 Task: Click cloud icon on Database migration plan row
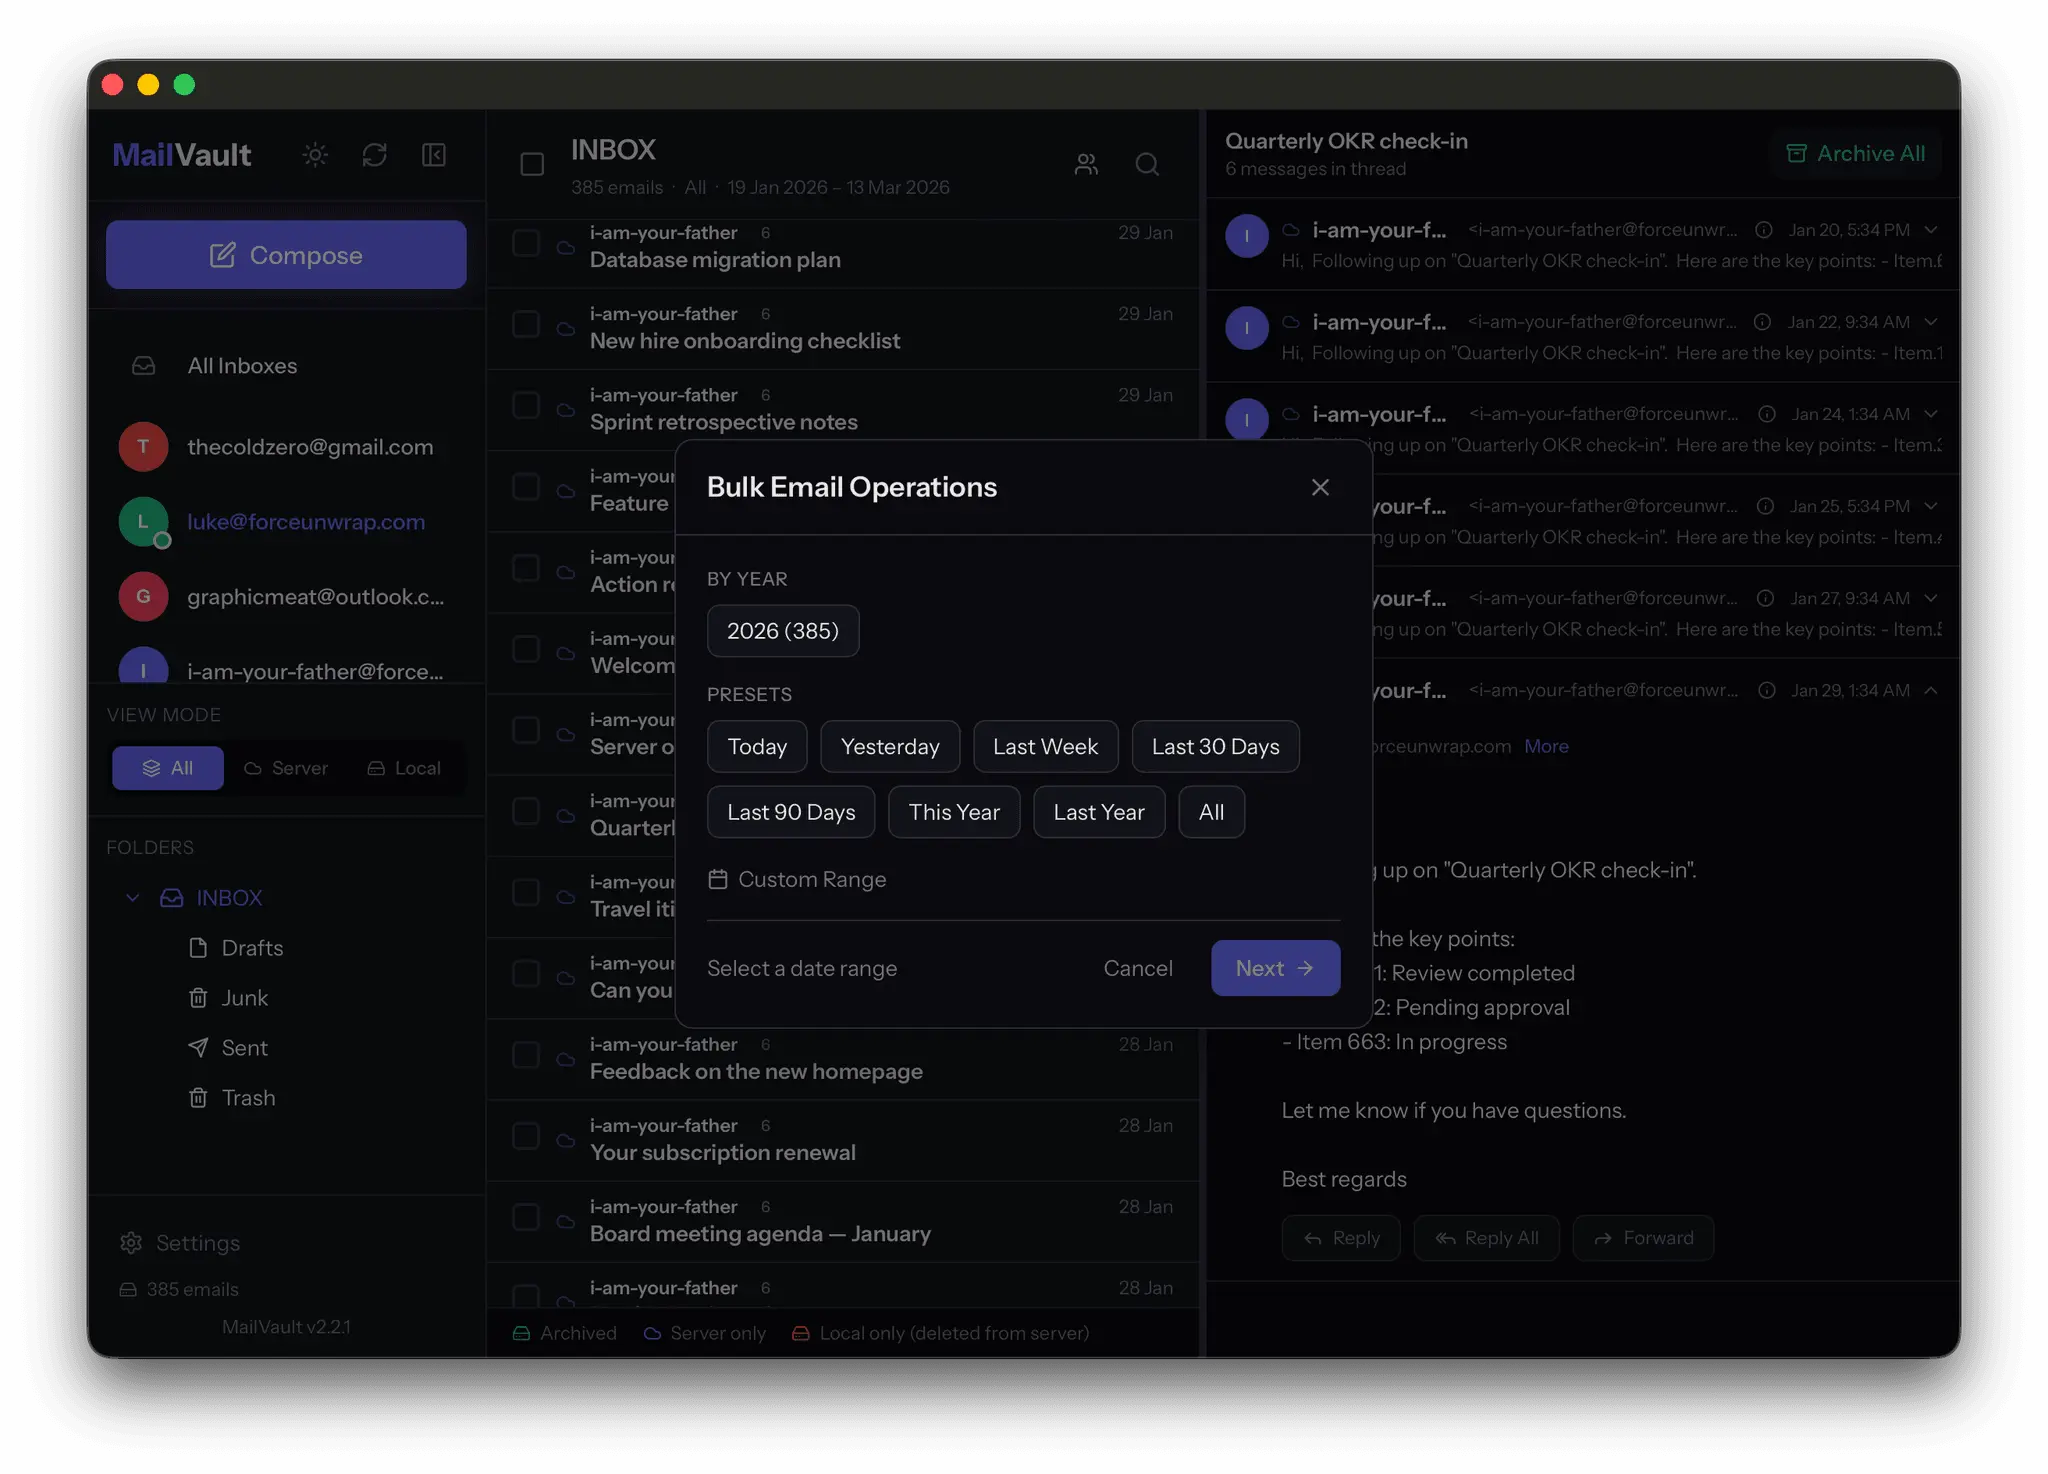pyautogui.click(x=565, y=247)
